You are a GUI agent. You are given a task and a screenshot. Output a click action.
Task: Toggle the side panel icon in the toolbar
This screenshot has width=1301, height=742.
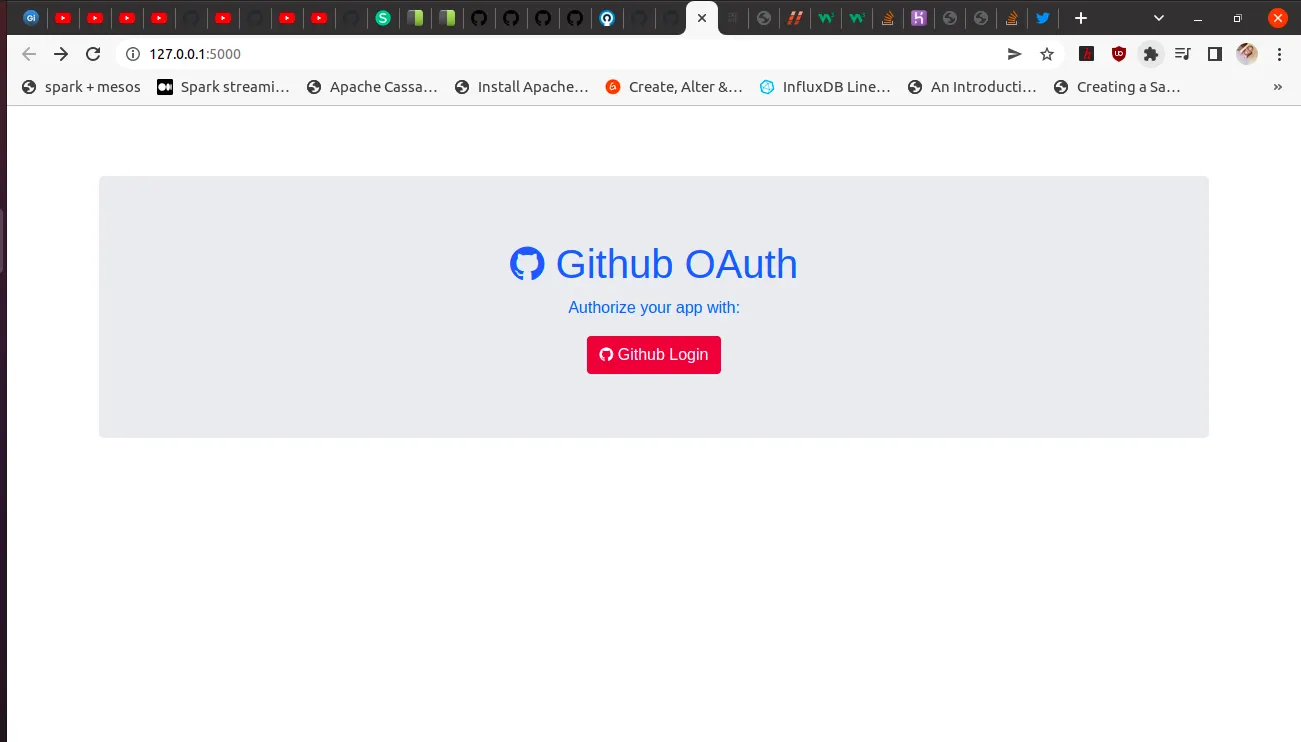coord(1214,54)
